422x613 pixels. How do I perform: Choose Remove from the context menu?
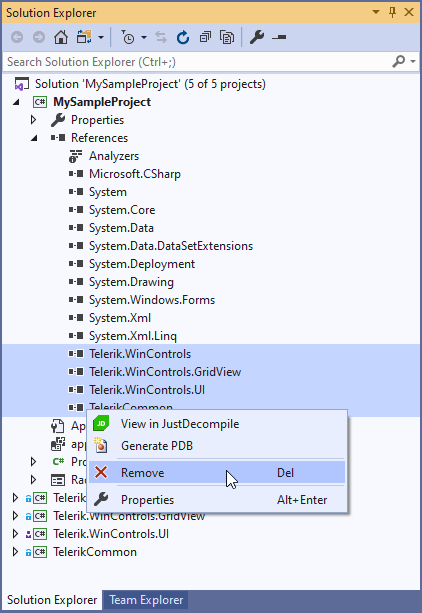point(217,473)
